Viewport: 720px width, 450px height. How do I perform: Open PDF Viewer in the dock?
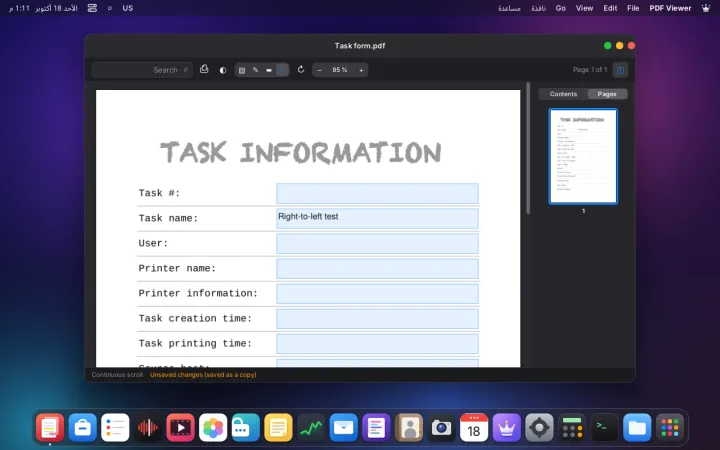click(x=50, y=428)
